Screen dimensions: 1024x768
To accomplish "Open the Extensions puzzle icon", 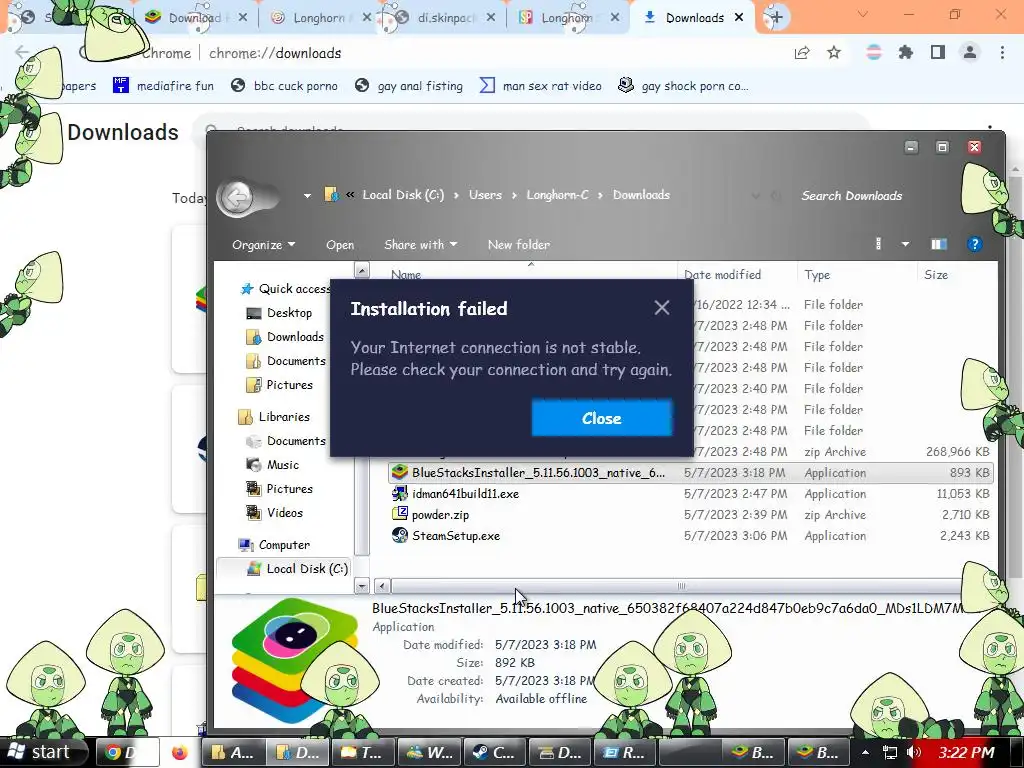I will coord(905,53).
